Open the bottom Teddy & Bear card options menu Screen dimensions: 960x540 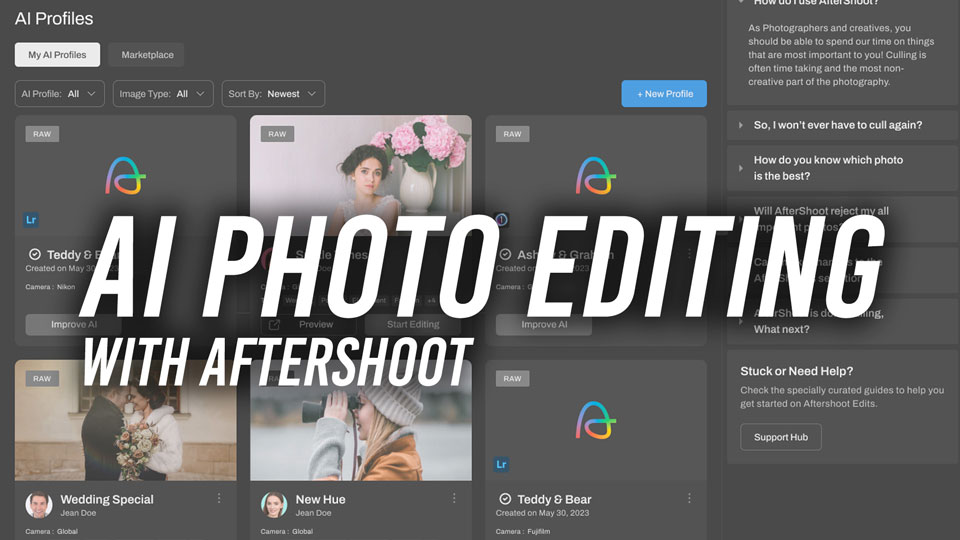[x=689, y=498]
